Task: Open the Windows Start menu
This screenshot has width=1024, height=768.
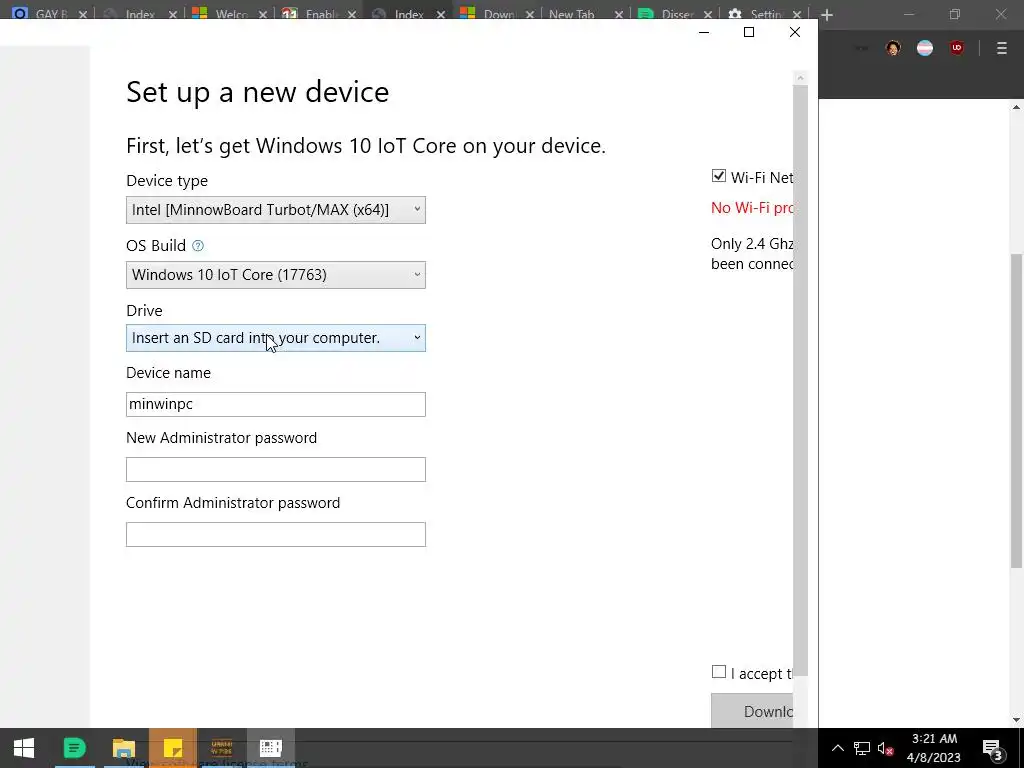Action: point(24,748)
